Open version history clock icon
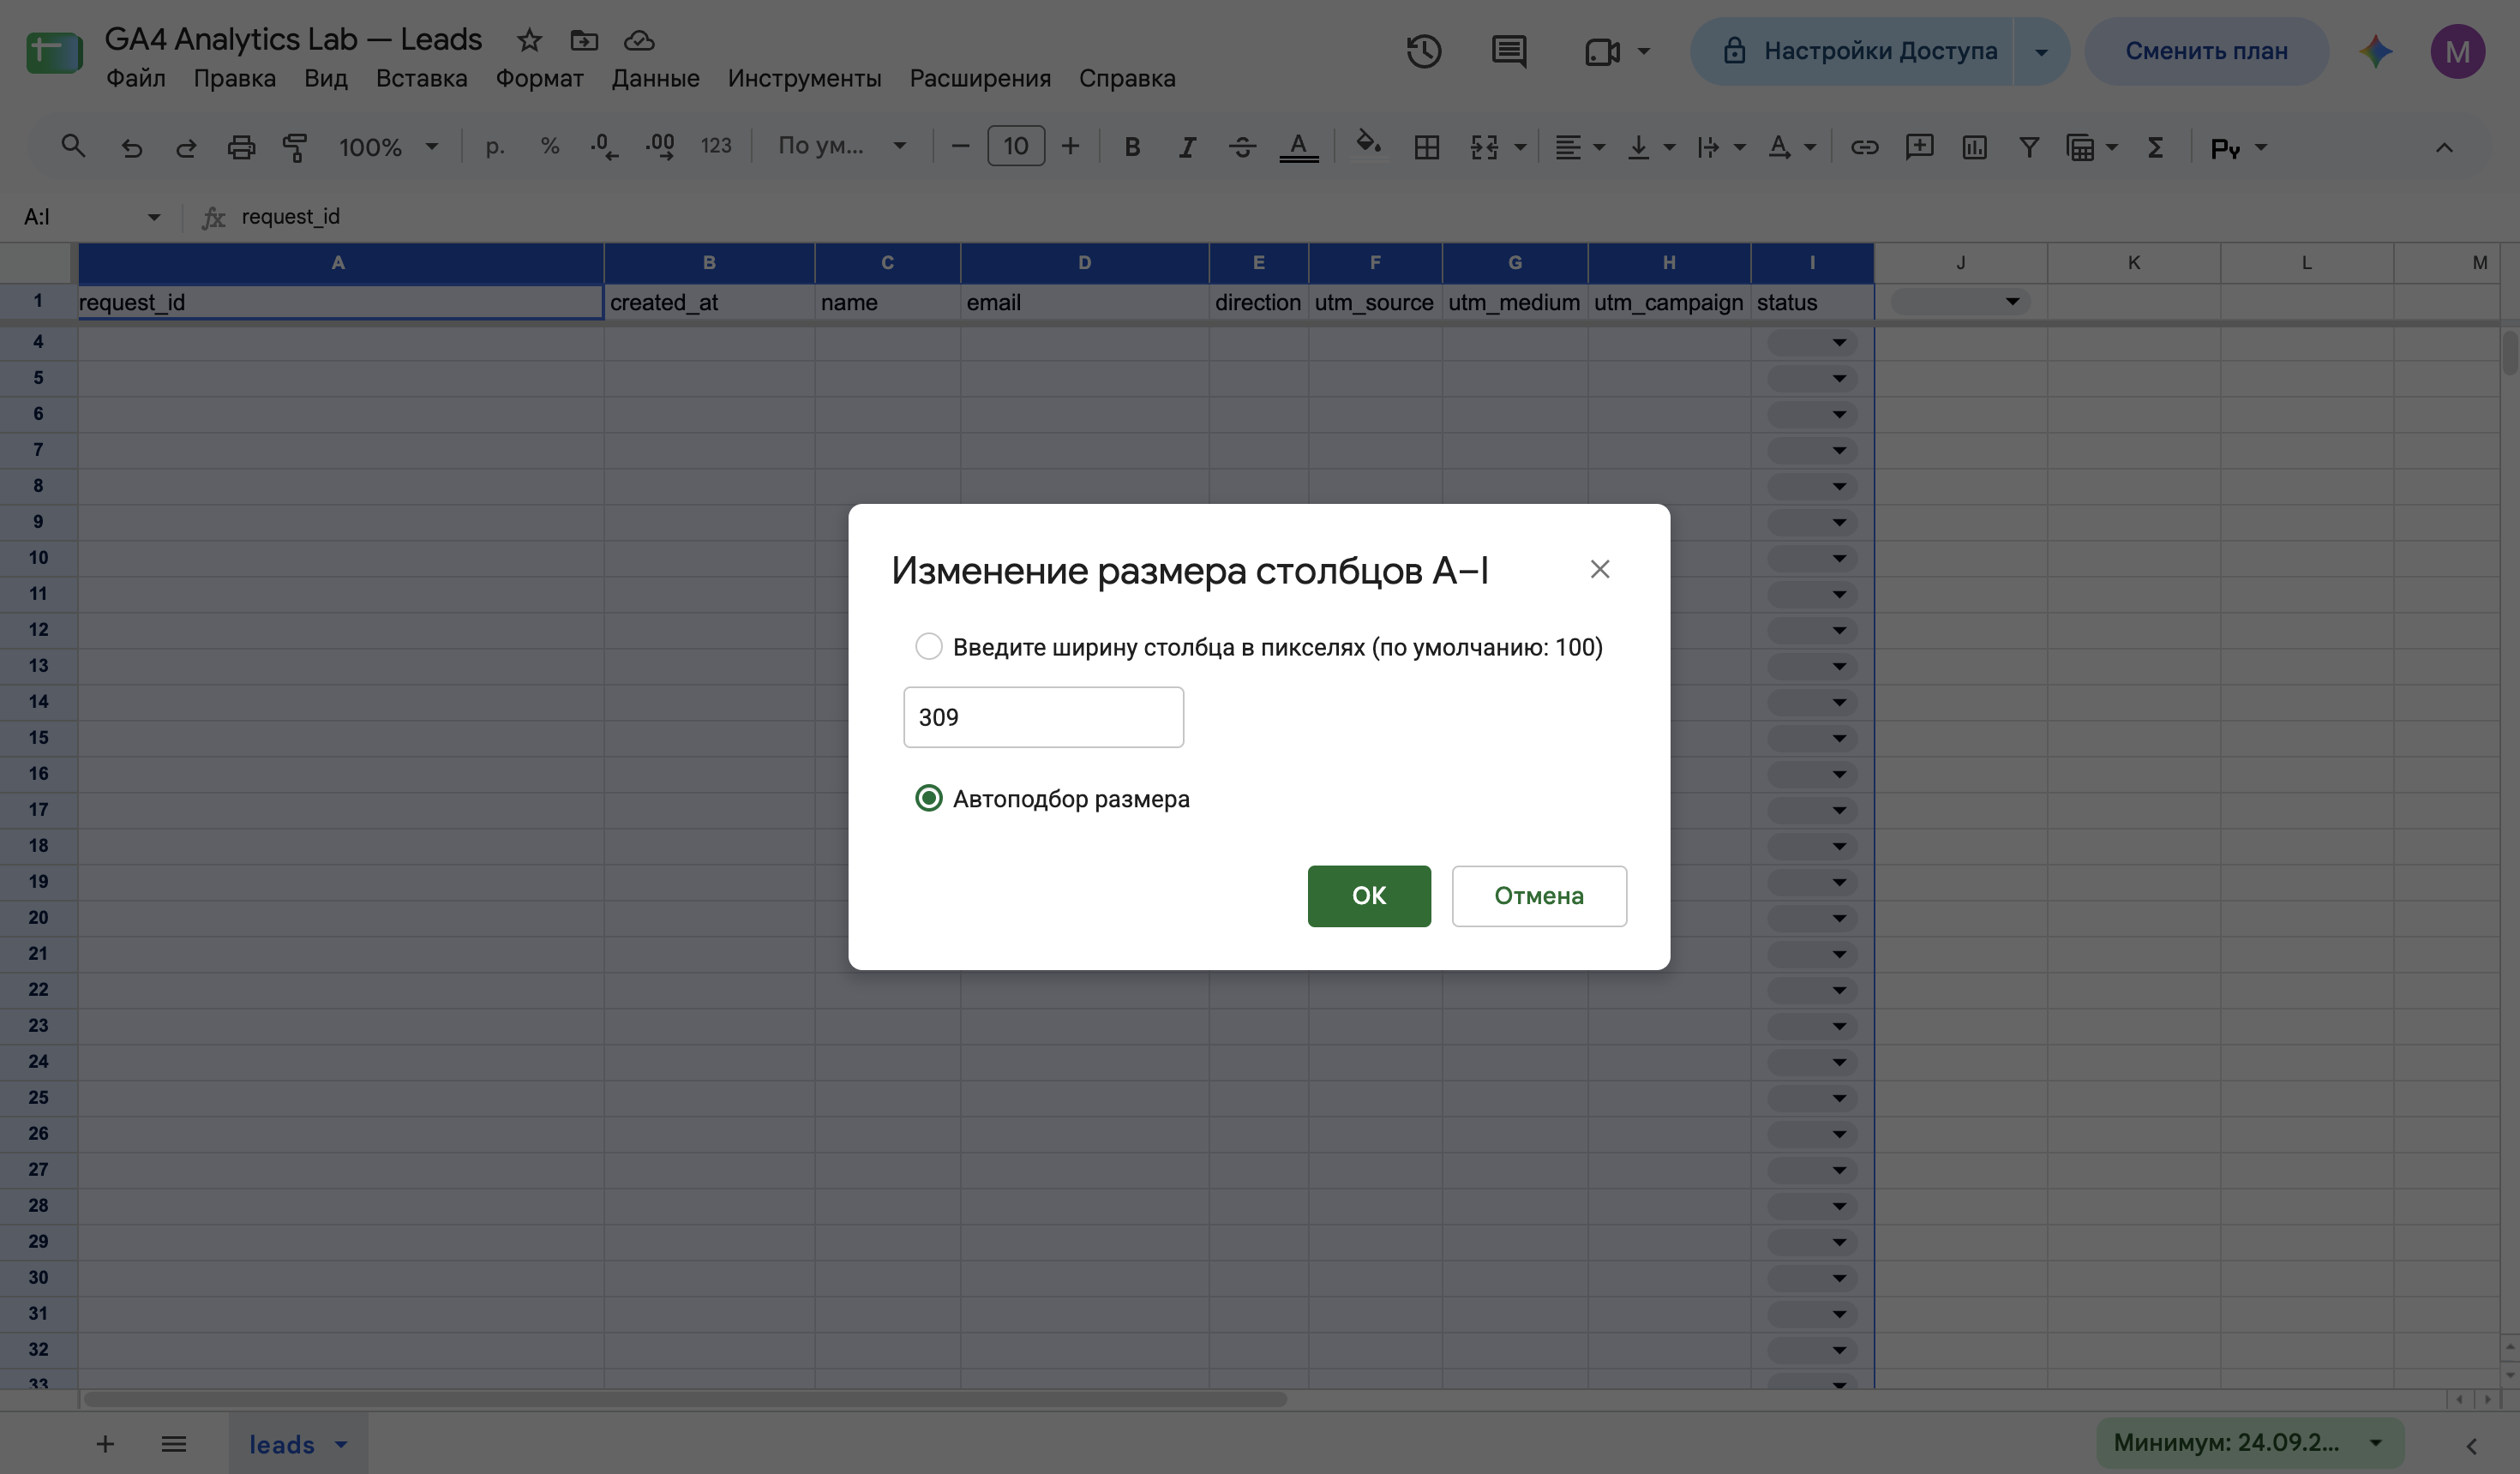Screen dimensions: 2520x1474 1424,51
